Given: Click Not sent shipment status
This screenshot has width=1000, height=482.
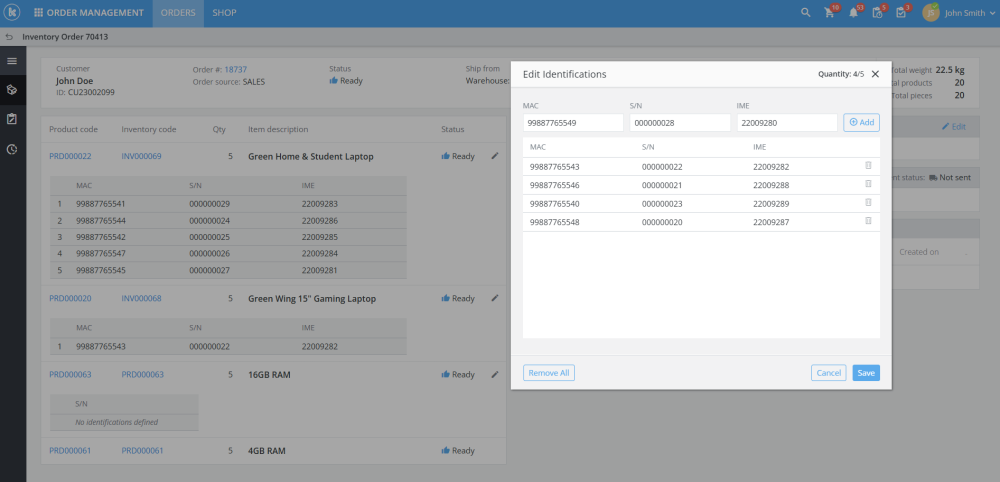Looking at the screenshot, I should pos(950,177).
